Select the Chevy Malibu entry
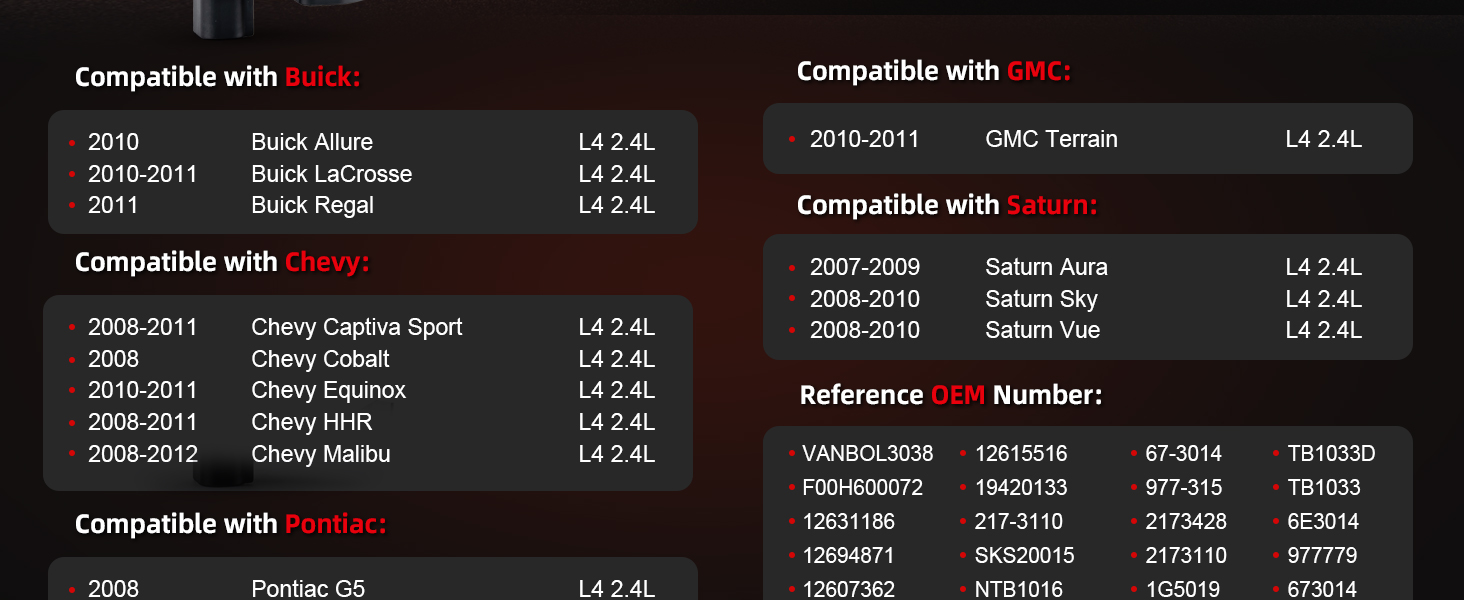Screen dimensions: 1464x600 [320, 454]
